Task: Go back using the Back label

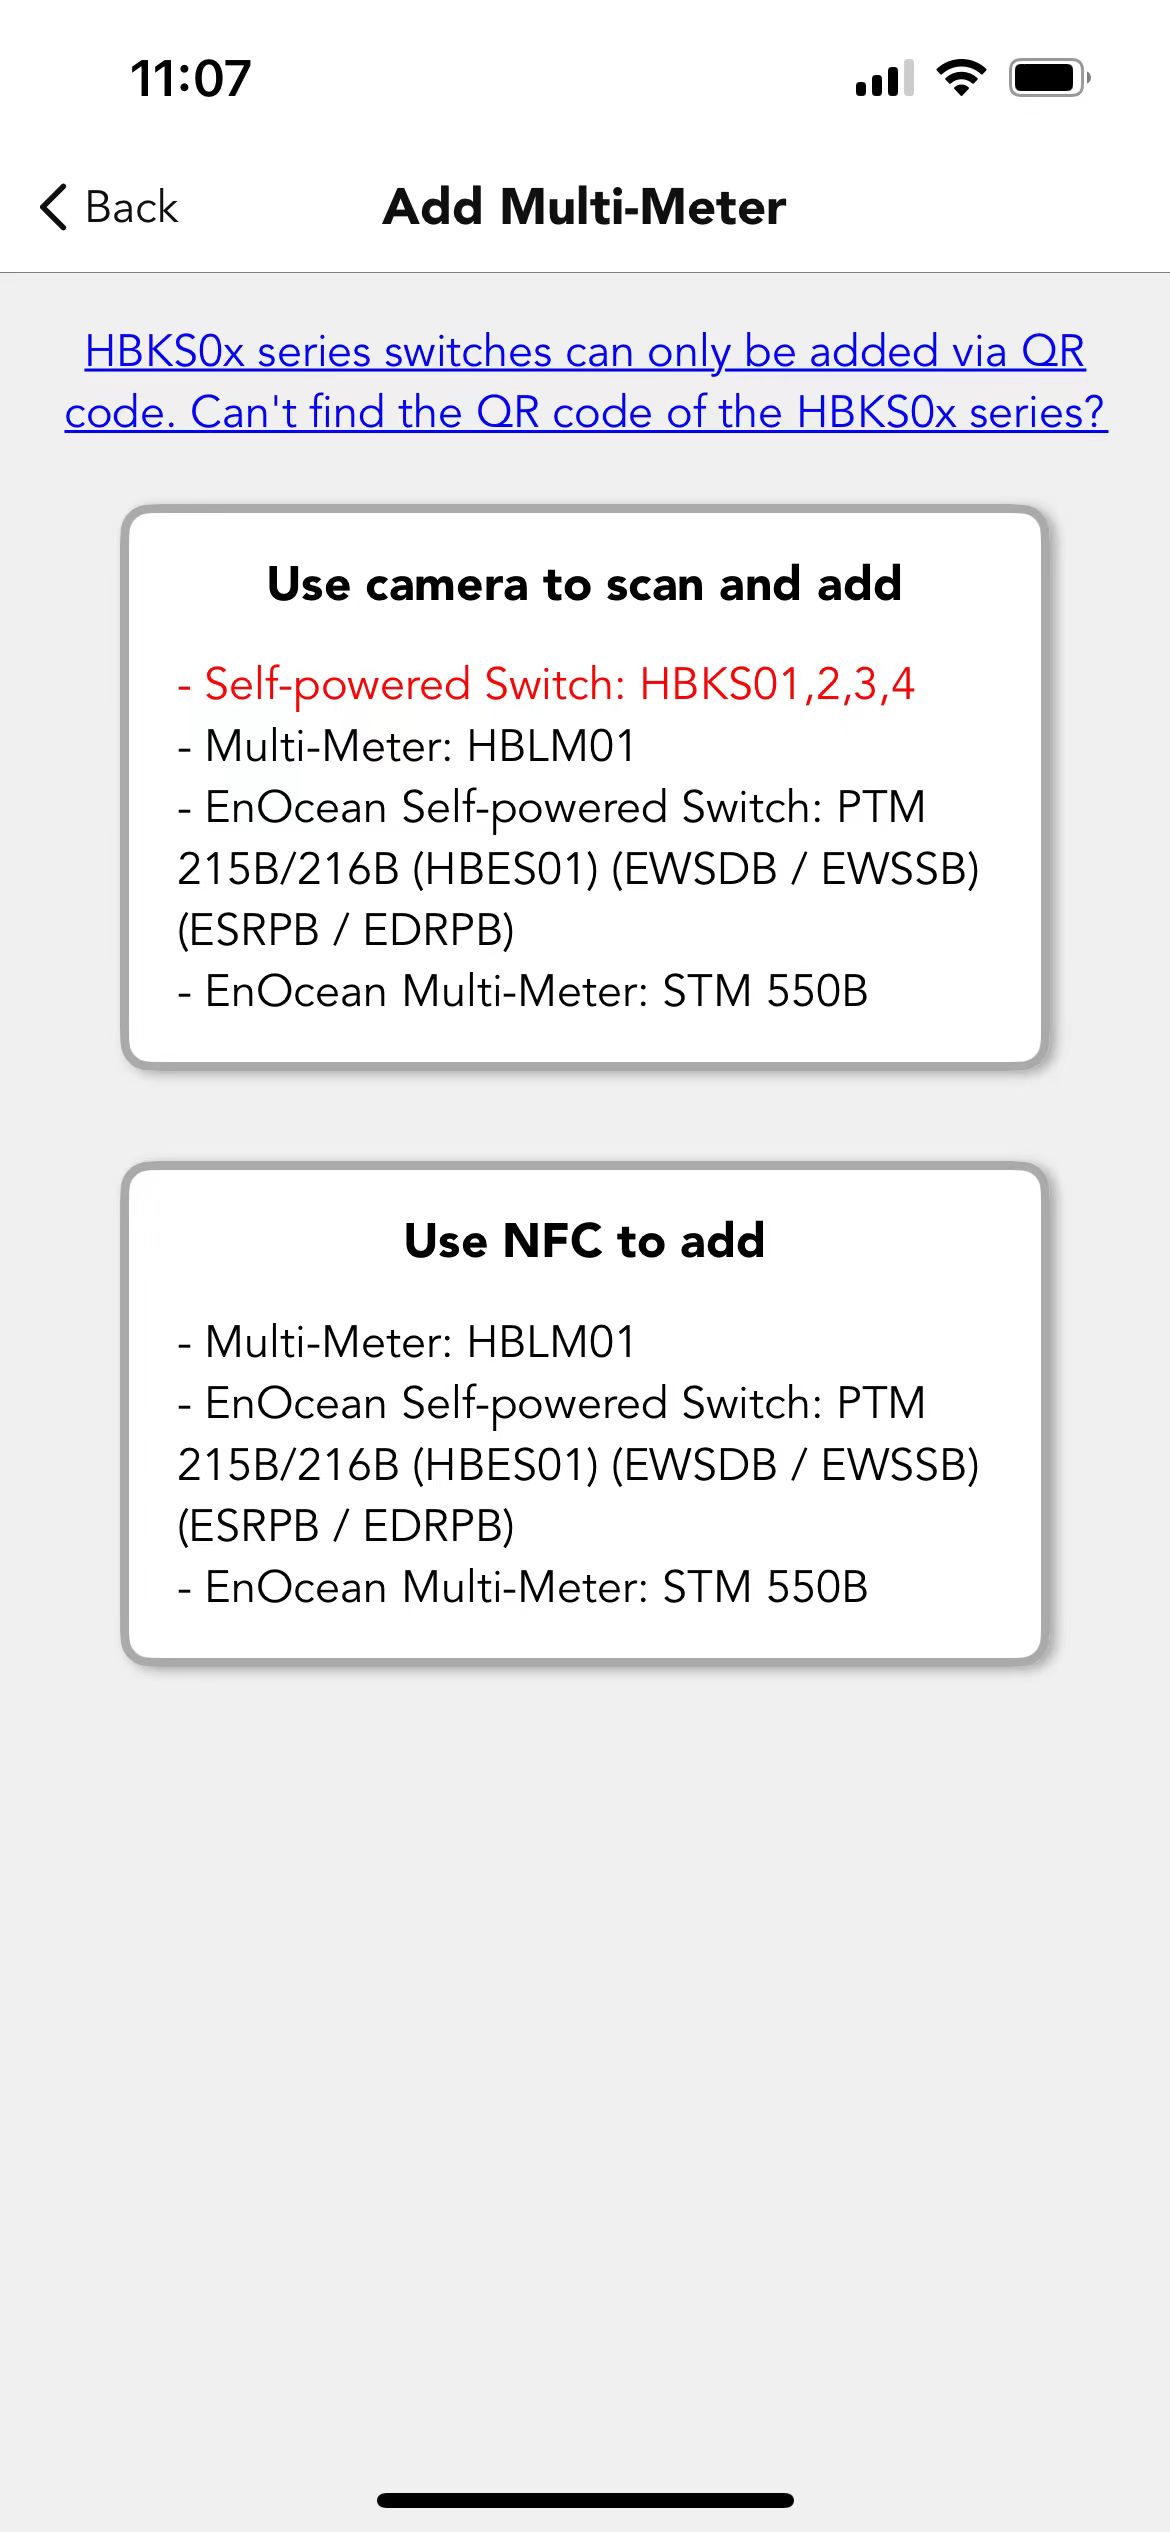Action: pyautogui.click(x=131, y=207)
